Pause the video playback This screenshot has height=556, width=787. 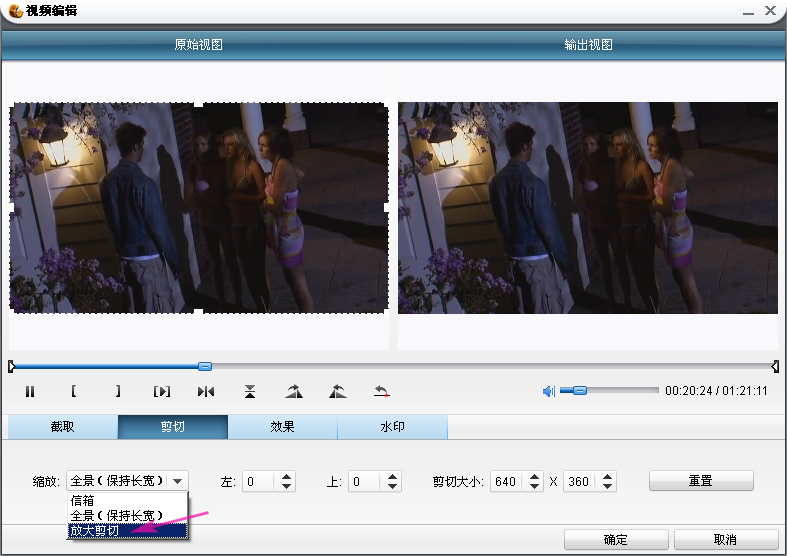(x=30, y=391)
